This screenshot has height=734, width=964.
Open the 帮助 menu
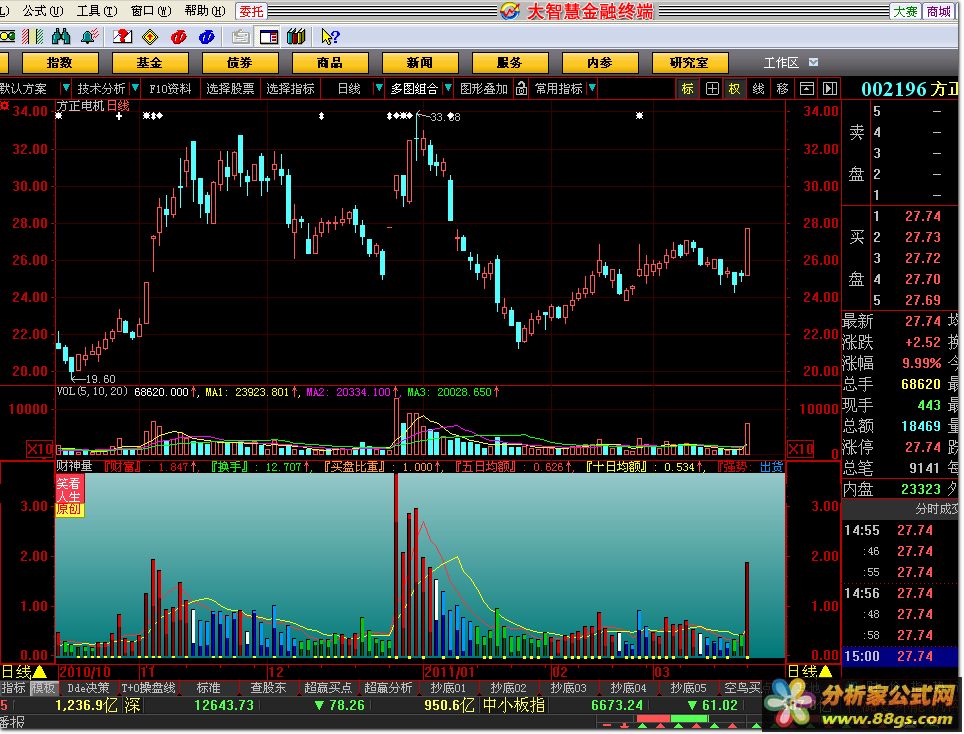(205, 10)
